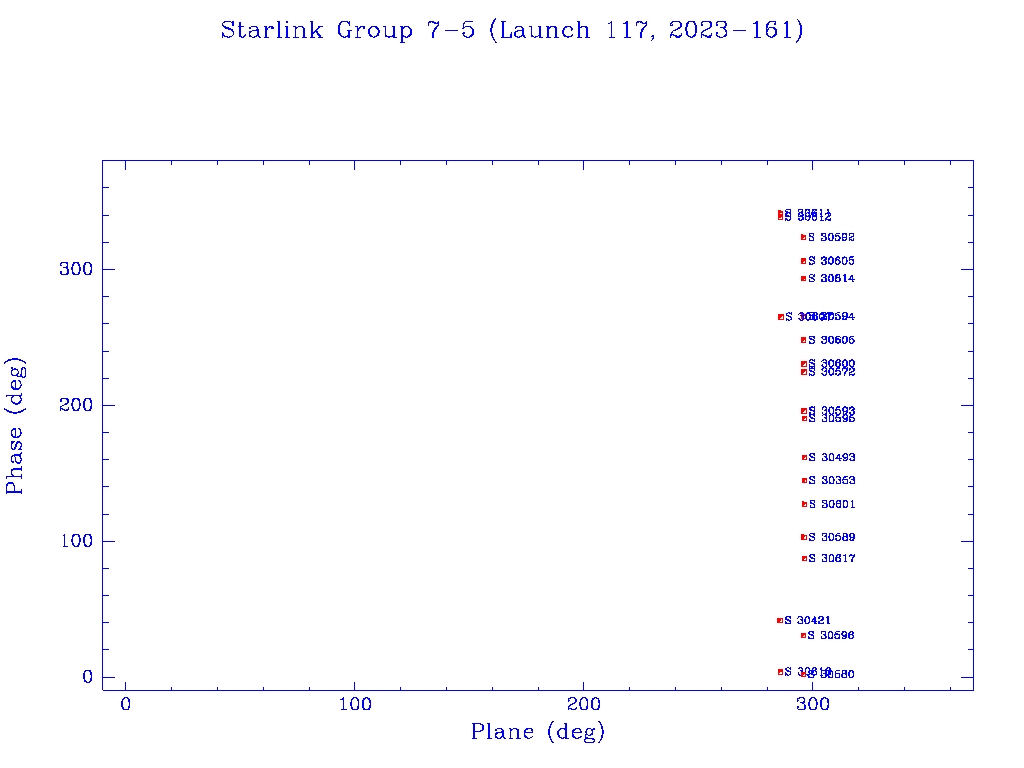Click the red marker for S 30592
The width and height of the screenshot is (1024, 768).
pyautogui.click(x=803, y=238)
